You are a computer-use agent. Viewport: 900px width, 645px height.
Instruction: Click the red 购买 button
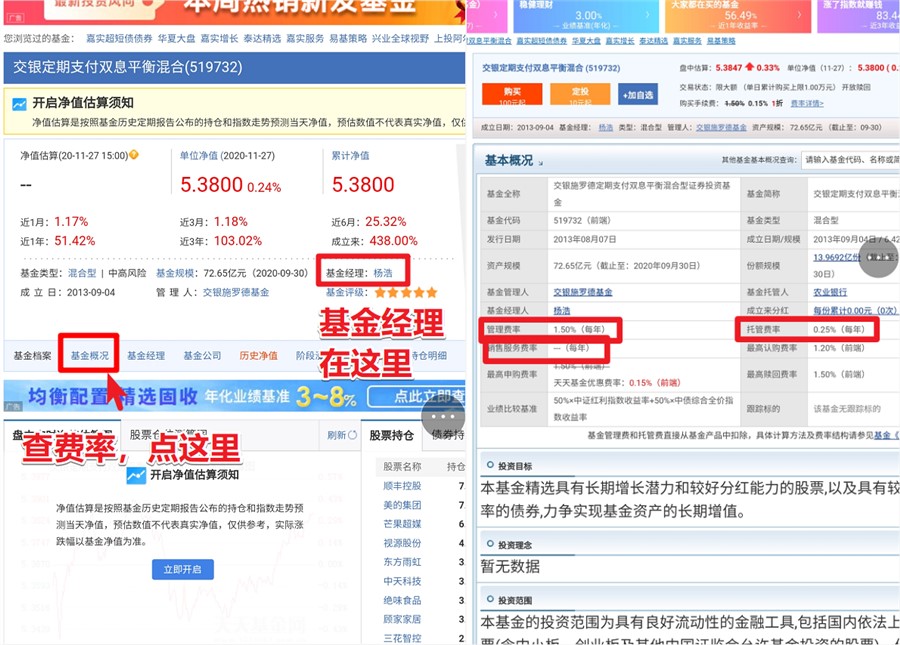[512, 94]
